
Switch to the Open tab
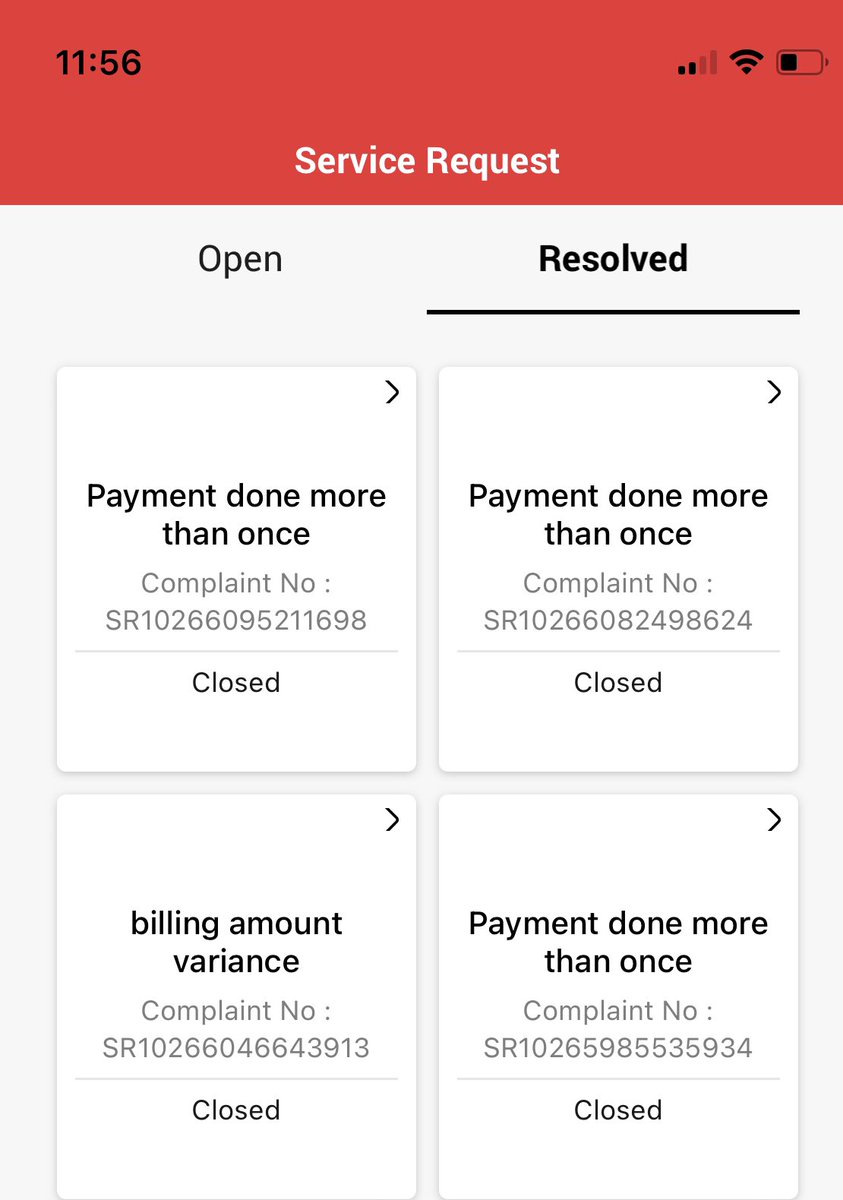click(x=240, y=259)
